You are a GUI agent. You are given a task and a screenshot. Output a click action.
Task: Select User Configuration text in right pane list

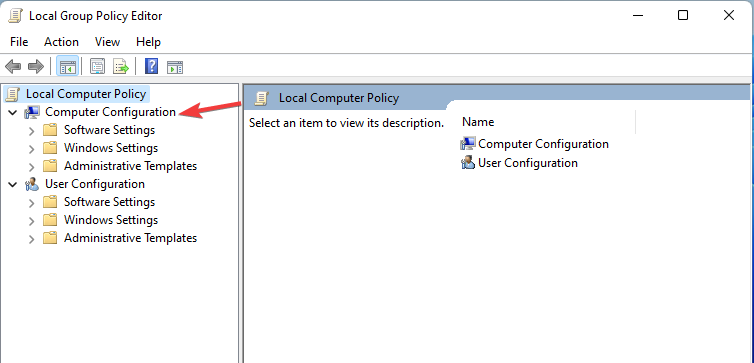[x=528, y=163]
